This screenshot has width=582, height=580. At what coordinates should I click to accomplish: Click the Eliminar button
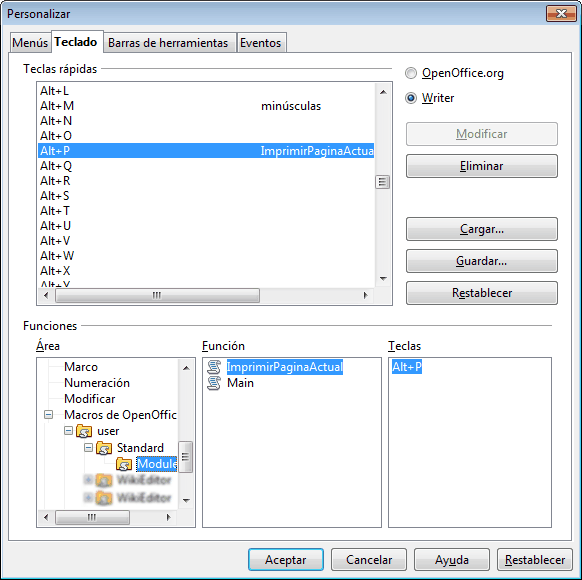click(481, 166)
